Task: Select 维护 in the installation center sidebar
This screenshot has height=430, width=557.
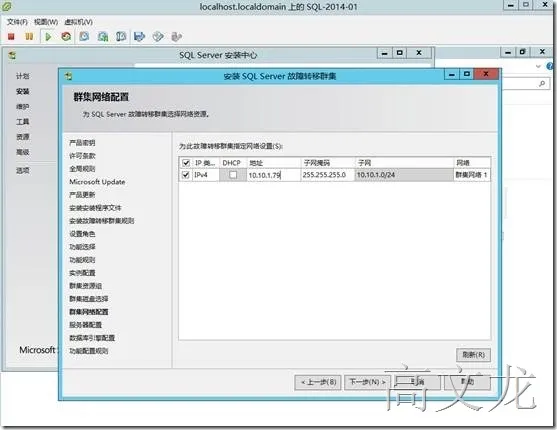Action: coord(22,107)
